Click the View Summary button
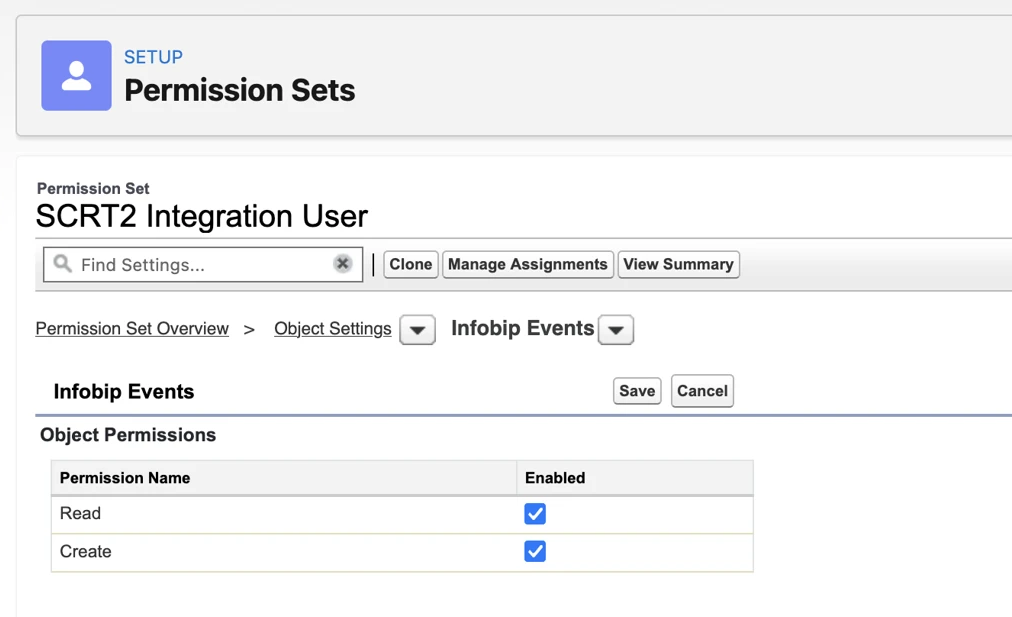This screenshot has height=617, width=1012. tap(678, 265)
